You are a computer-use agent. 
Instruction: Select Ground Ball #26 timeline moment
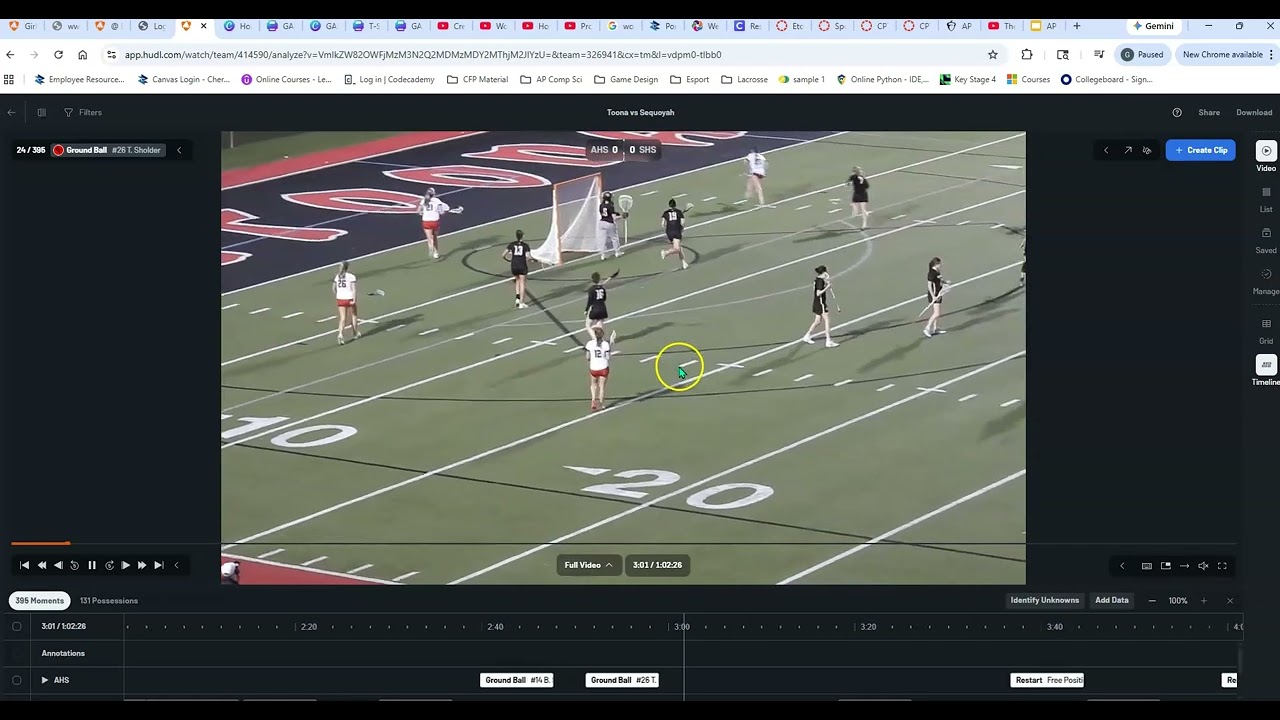[622, 680]
